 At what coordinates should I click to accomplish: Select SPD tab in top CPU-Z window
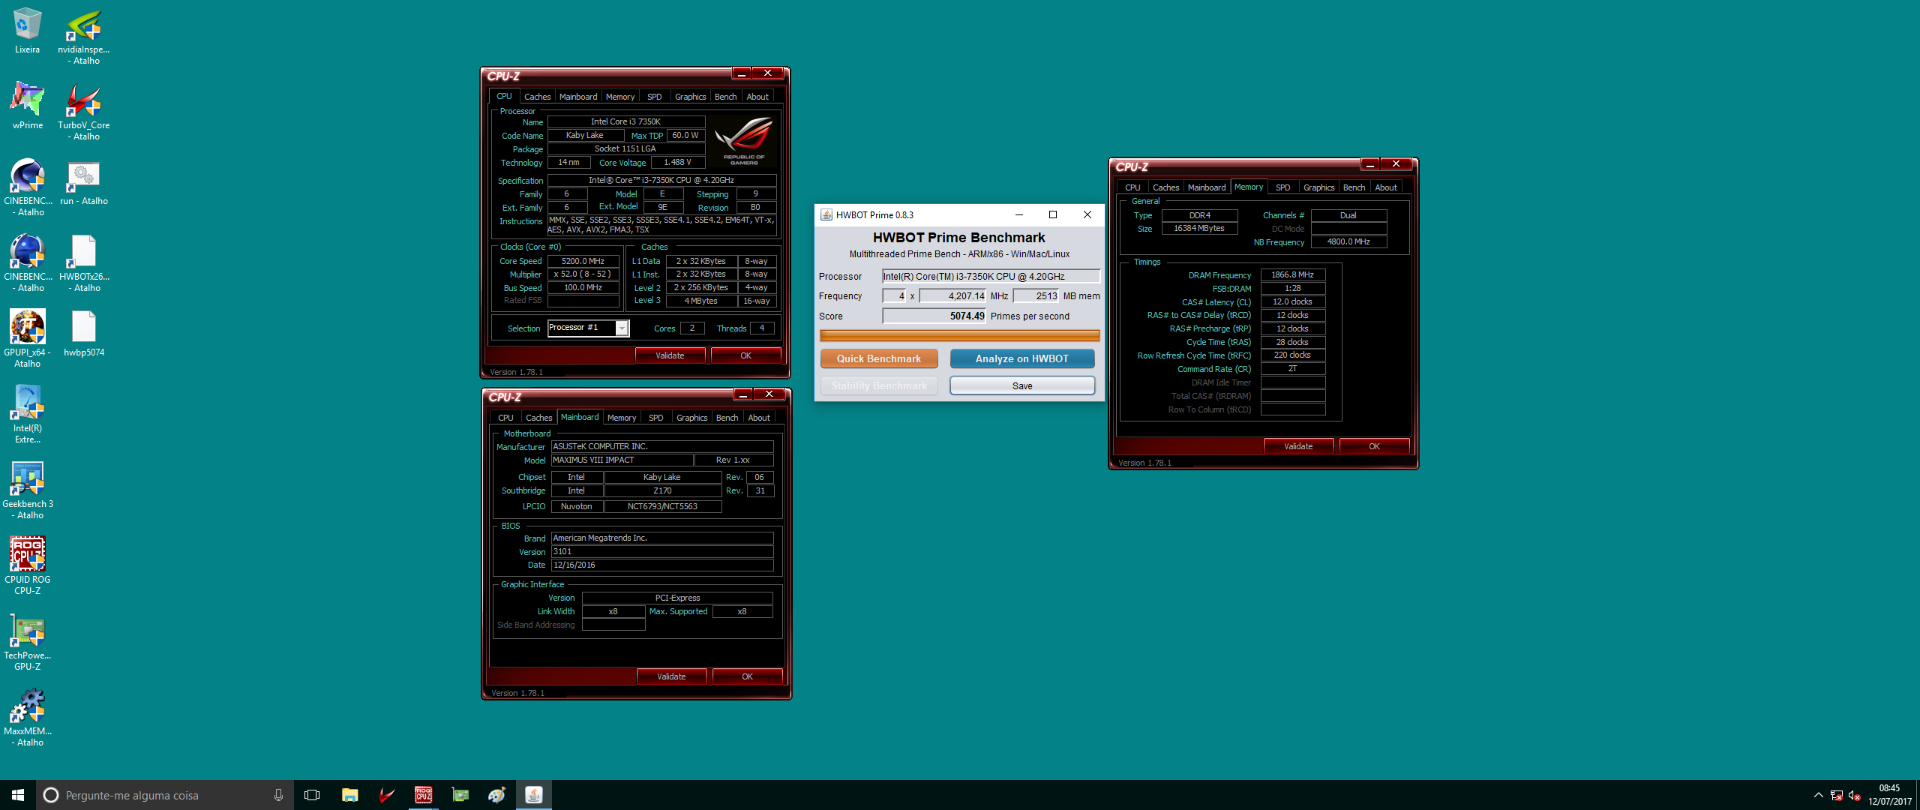654,97
